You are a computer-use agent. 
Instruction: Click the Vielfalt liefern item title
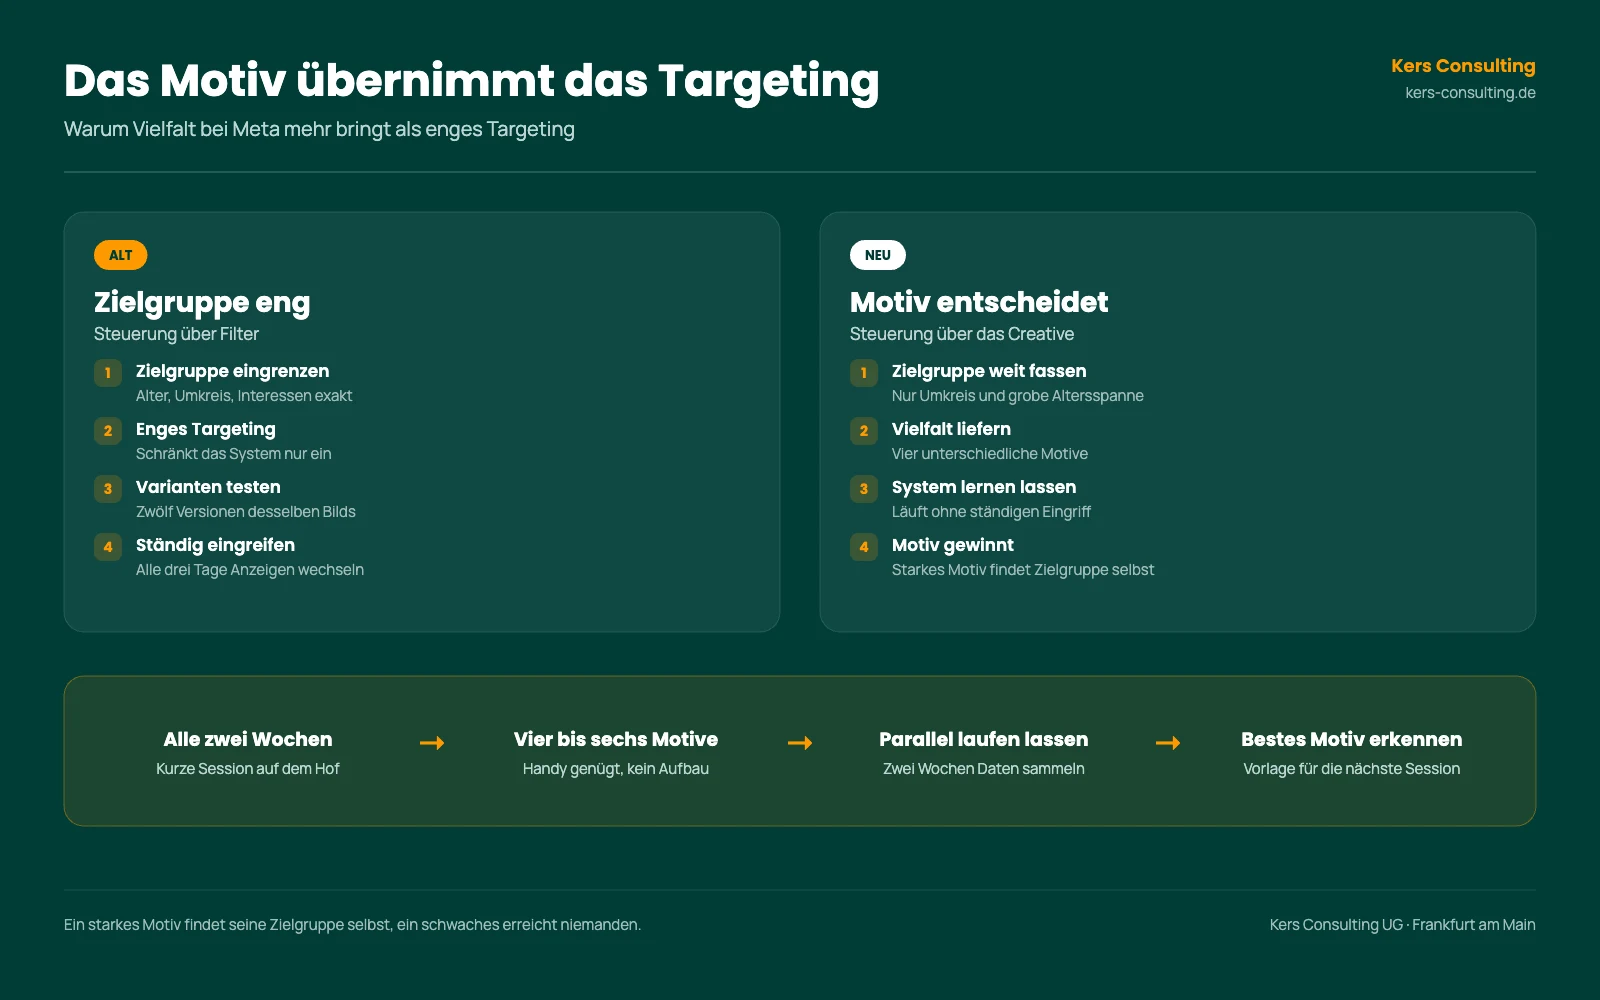tap(951, 429)
